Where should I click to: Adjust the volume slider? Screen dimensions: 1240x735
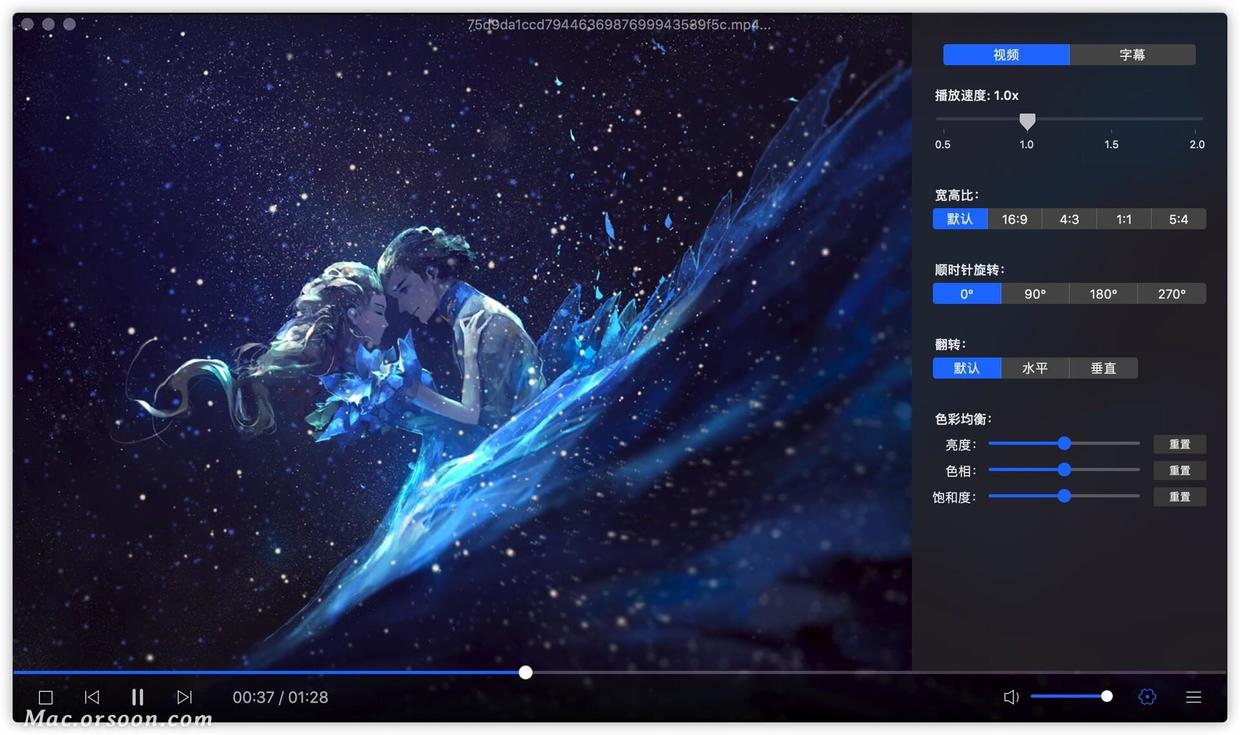click(1106, 696)
